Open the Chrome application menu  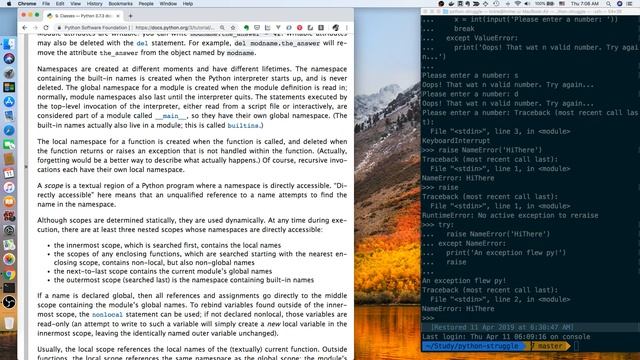(x=27, y=4)
